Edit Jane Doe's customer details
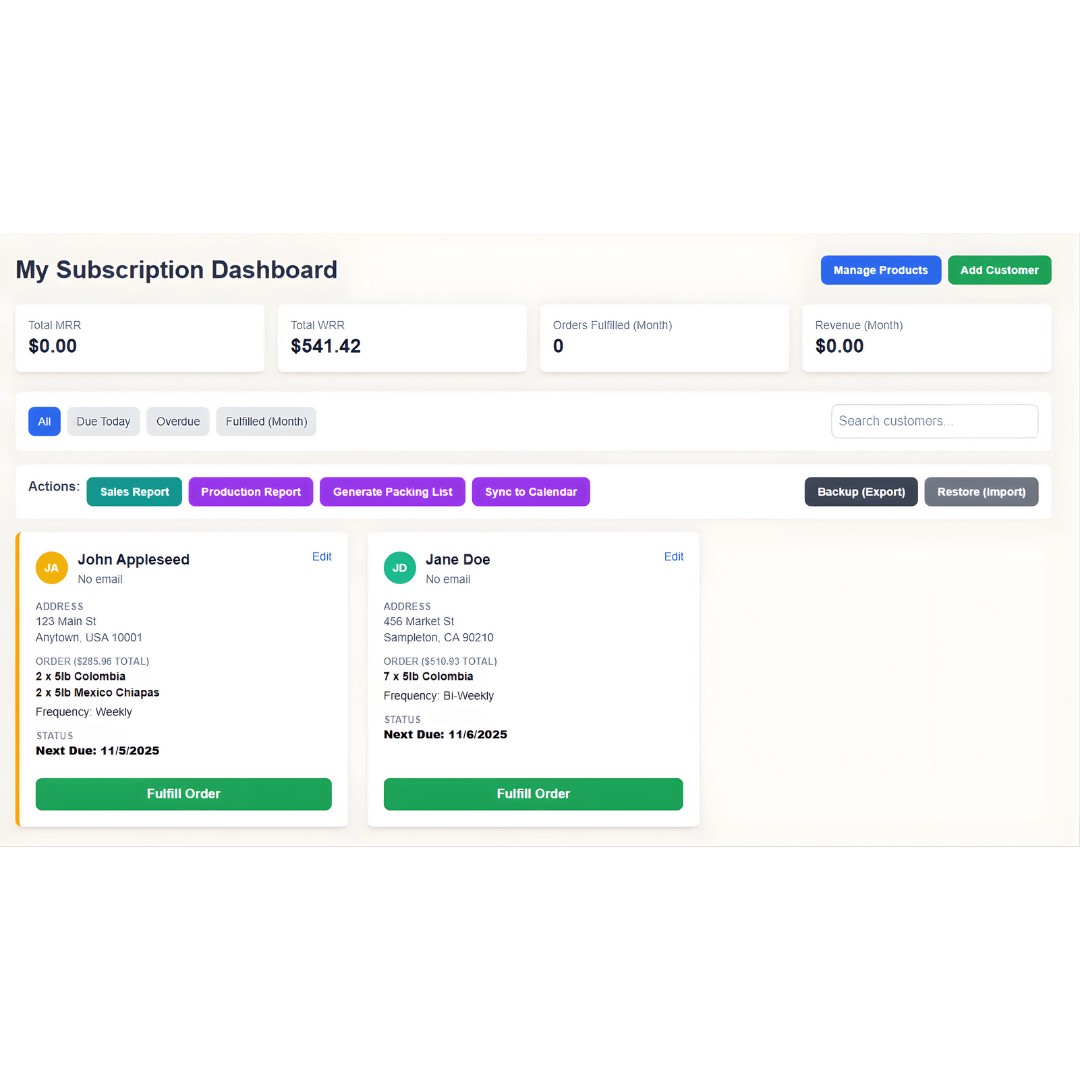This screenshot has width=1080, height=1080. coord(673,556)
